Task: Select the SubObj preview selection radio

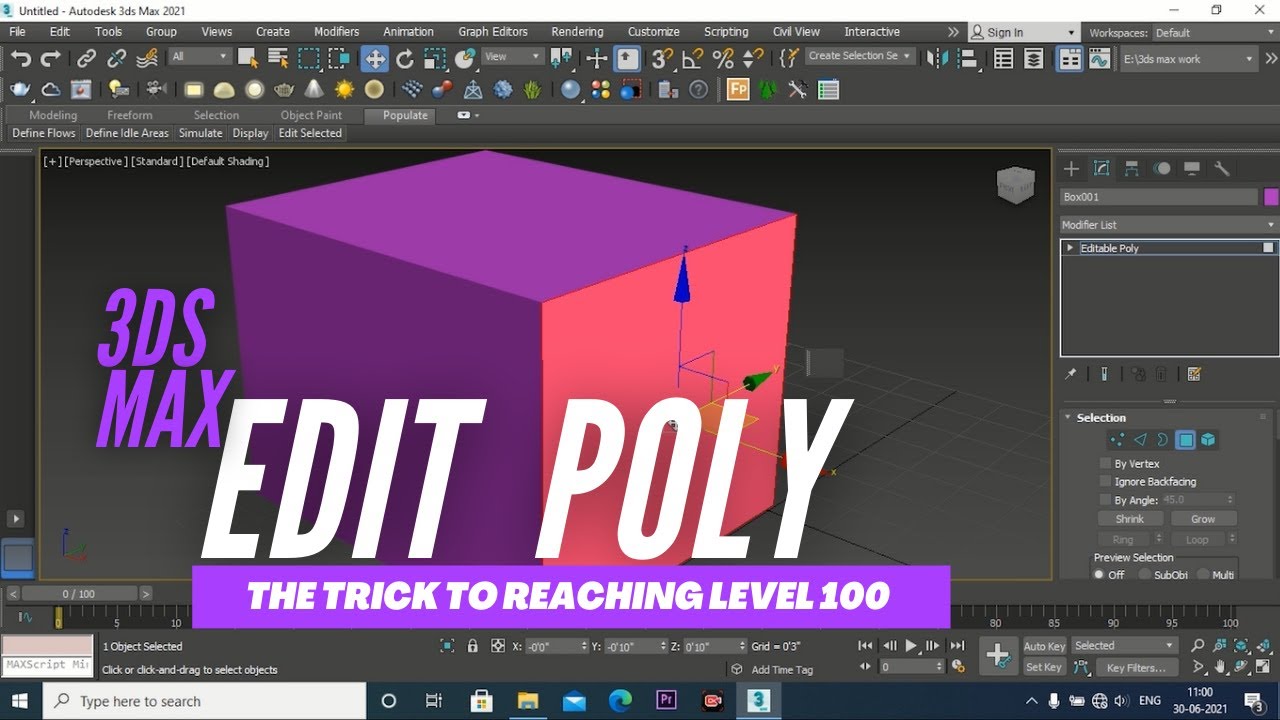Action: pos(1145,575)
